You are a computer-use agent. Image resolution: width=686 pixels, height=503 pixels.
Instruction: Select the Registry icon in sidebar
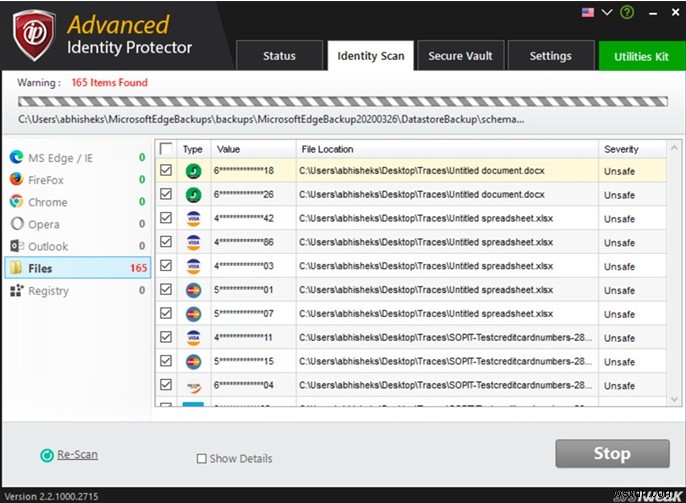[17, 290]
